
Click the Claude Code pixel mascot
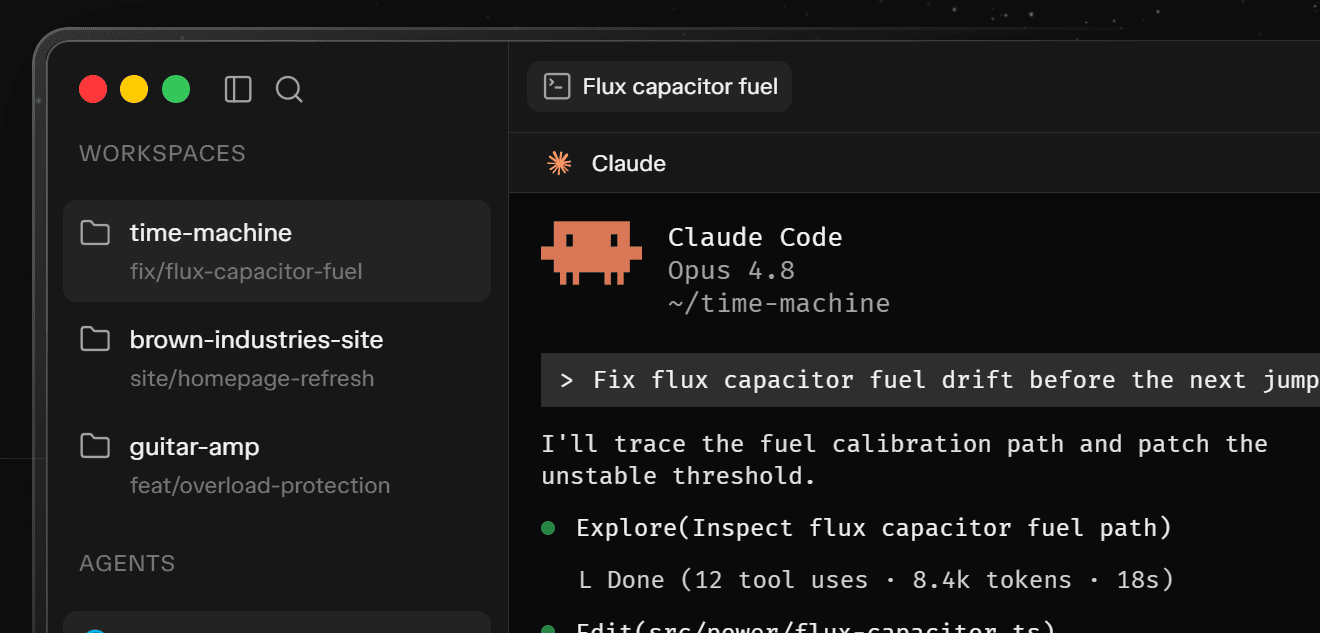tap(591, 253)
